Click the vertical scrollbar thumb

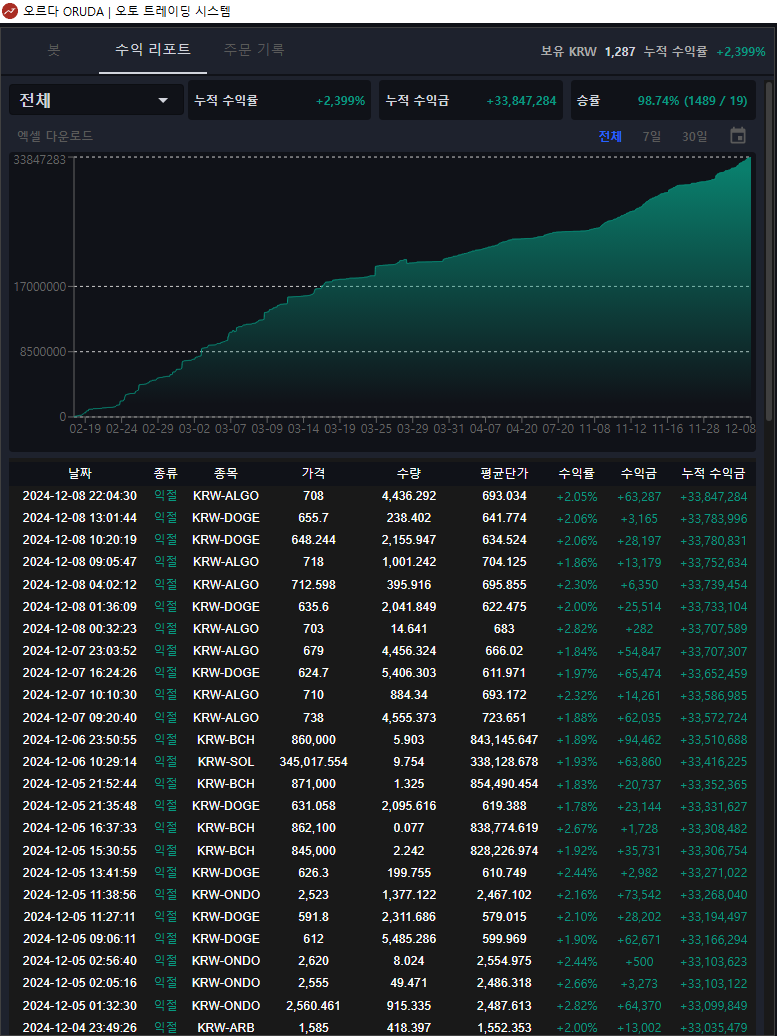[768, 251]
